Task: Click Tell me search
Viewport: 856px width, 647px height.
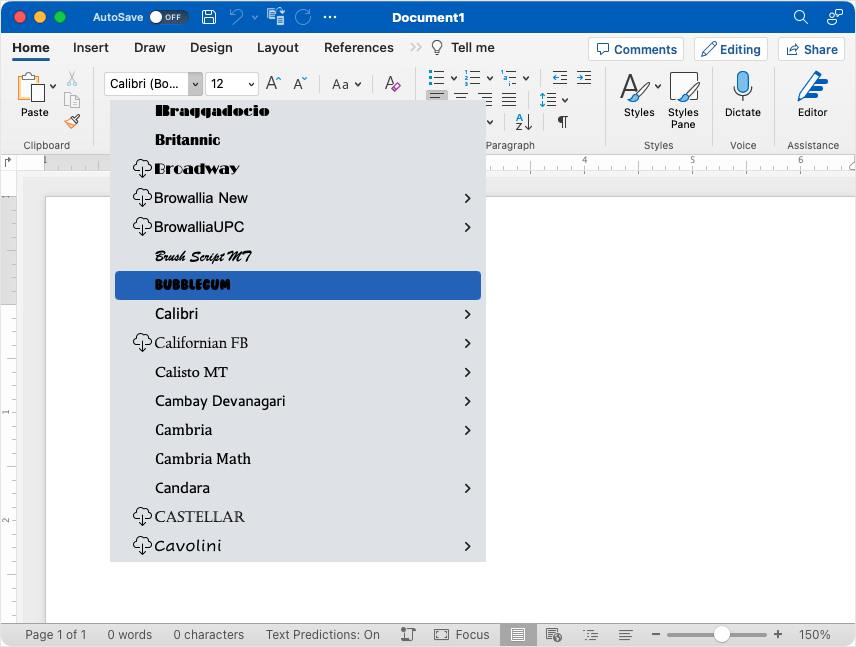Action: point(463,48)
